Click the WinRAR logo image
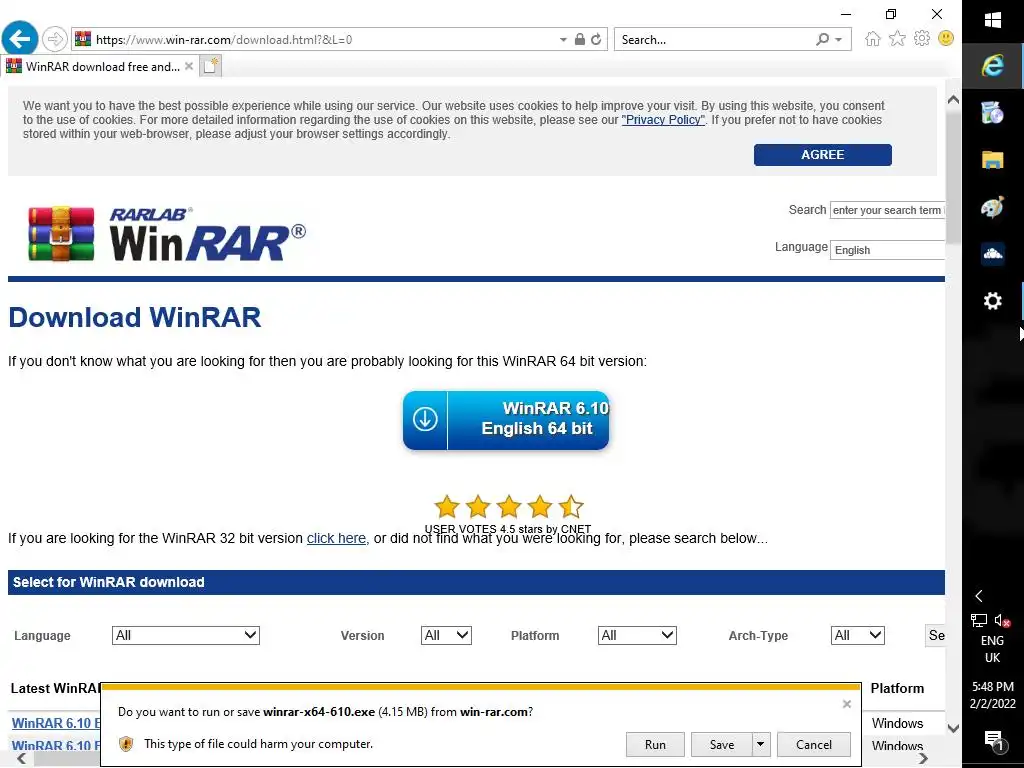This screenshot has width=1024, height=768. click(167, 233)
